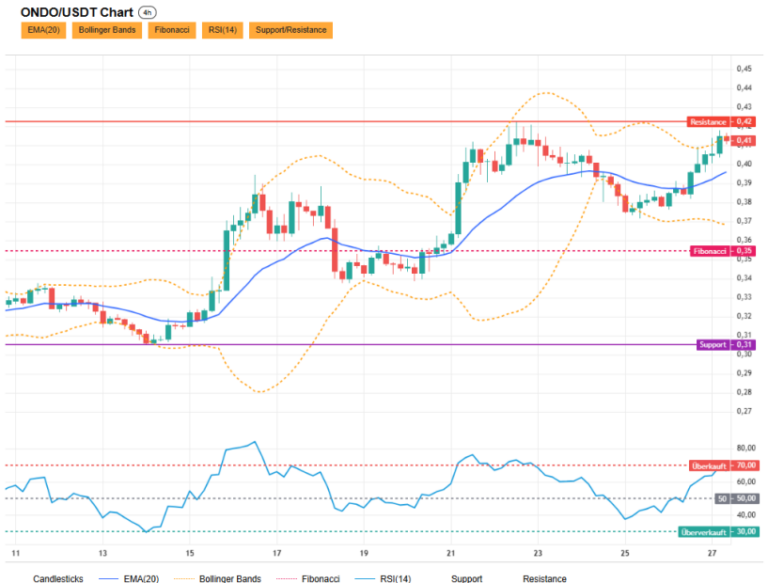Click the date label 23 on time axis

click(x=538, y=553)
